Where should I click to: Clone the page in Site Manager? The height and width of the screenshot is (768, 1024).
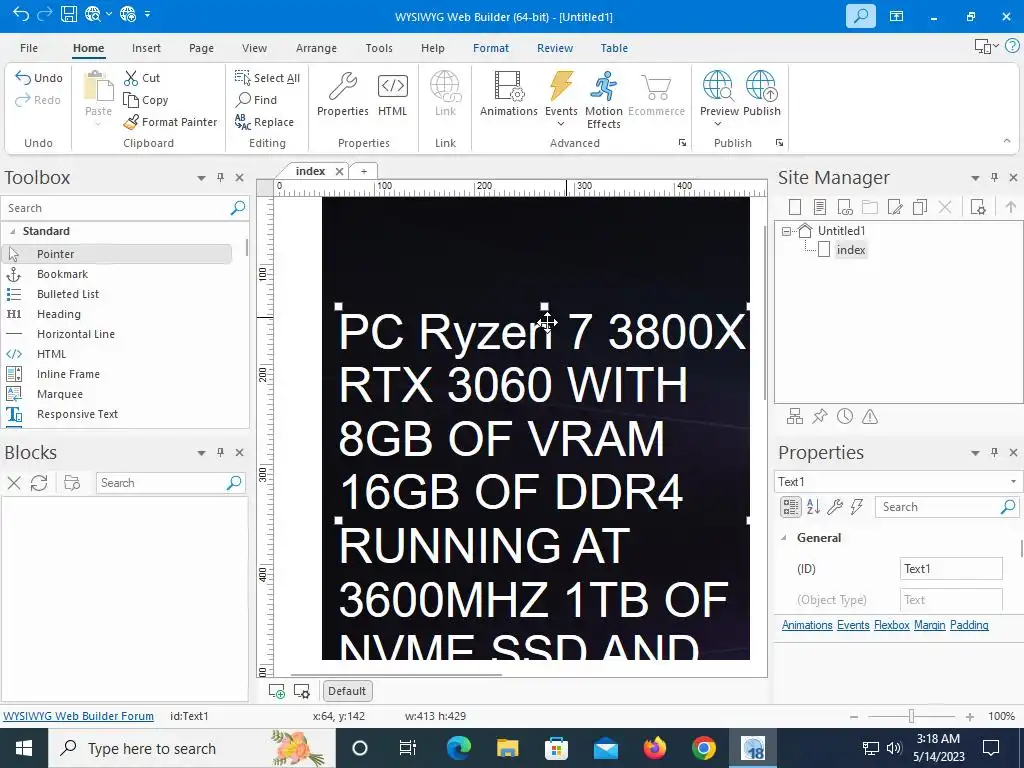[920, 207]
